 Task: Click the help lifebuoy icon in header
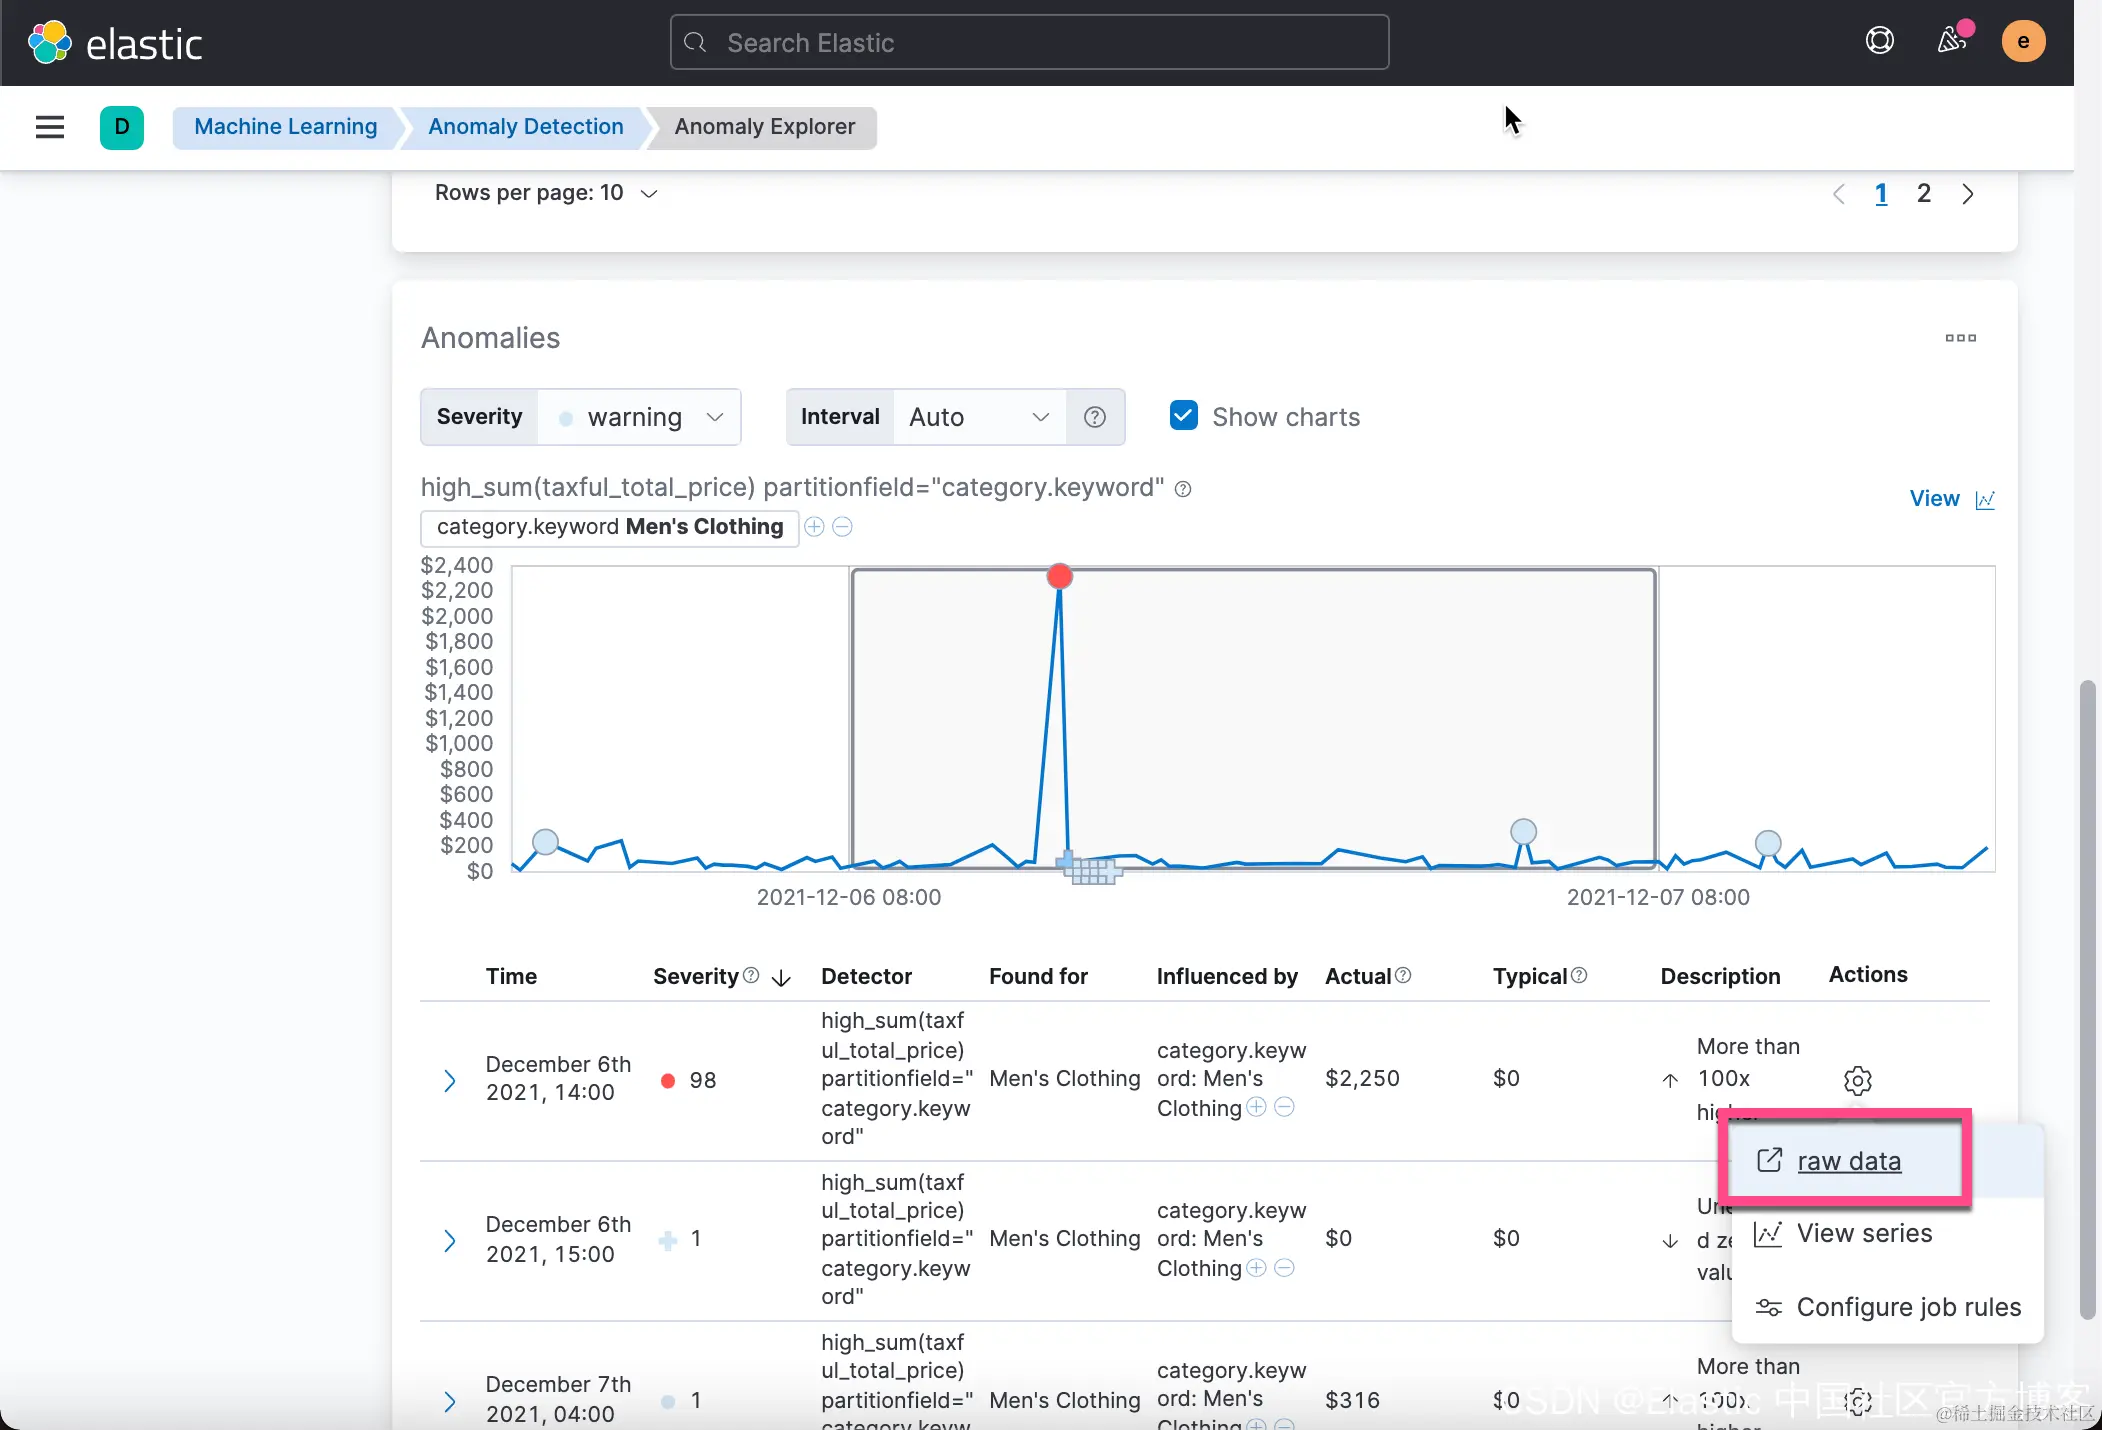(1879, 41)
